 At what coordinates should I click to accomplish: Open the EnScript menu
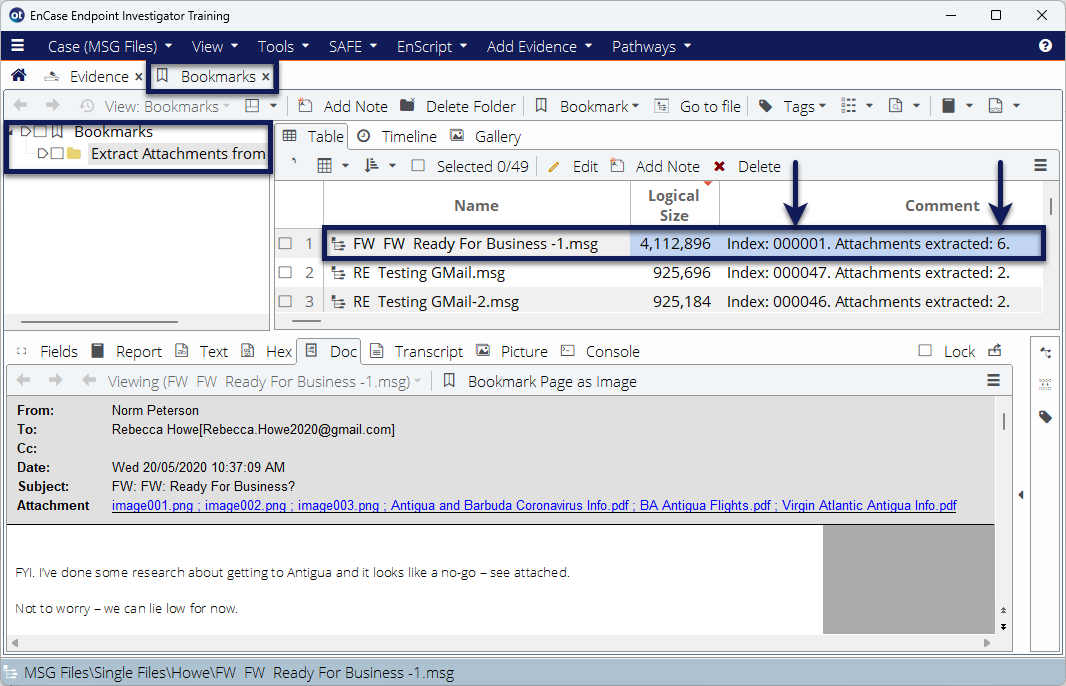pos(432,46)
